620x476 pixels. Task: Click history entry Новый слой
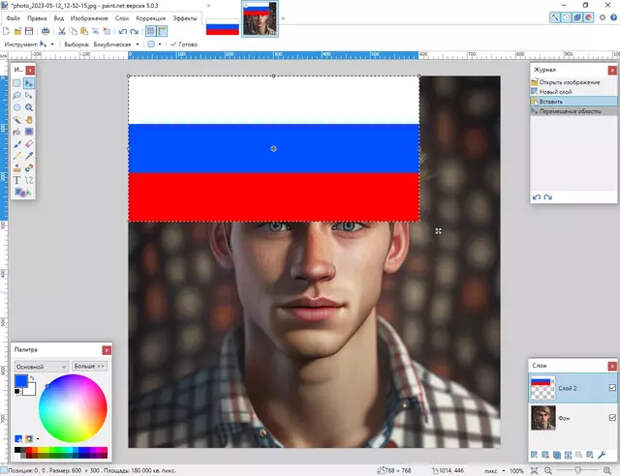click(573, 92)
